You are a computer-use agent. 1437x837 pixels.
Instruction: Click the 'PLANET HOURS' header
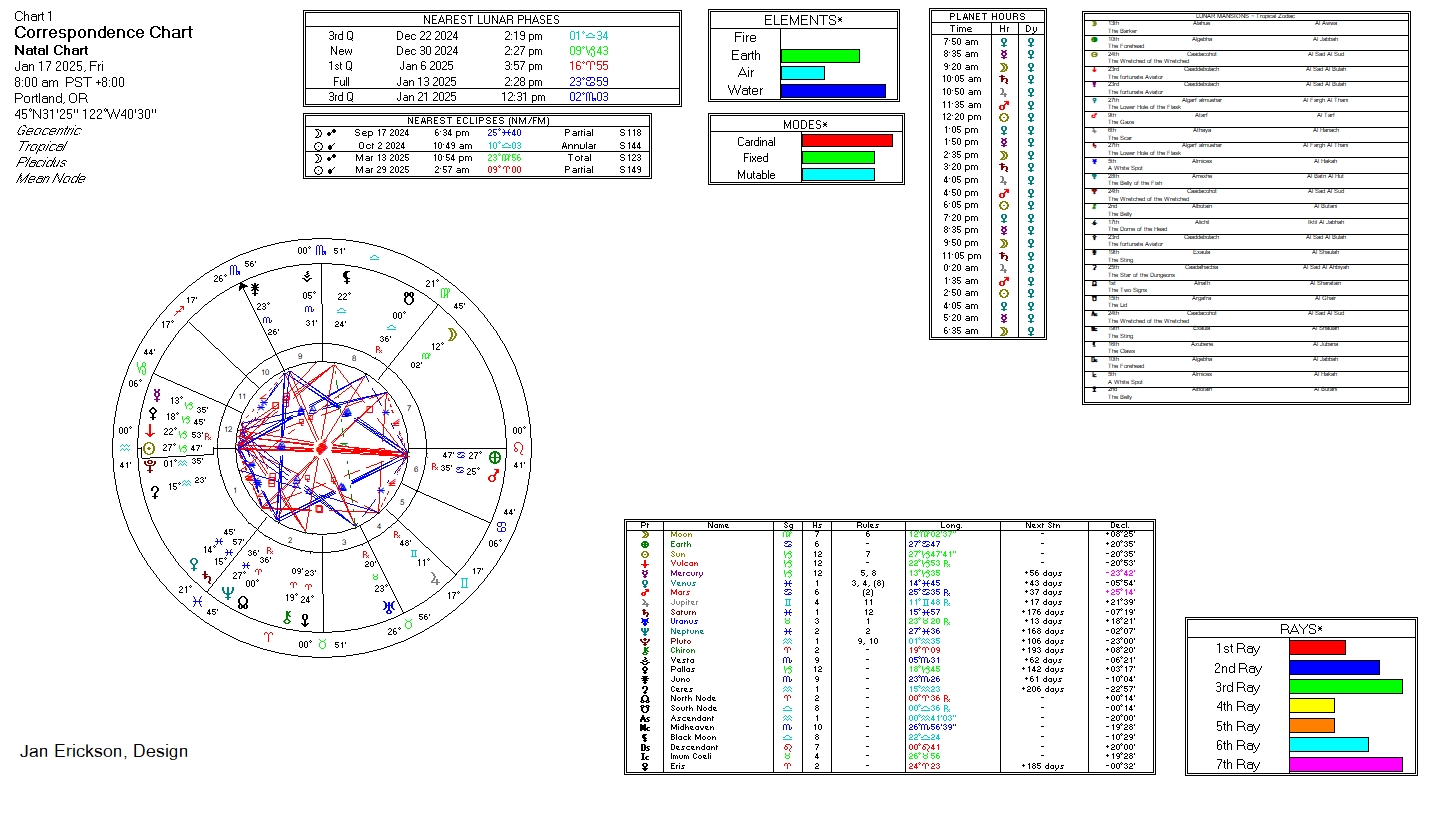[x=987, y=17]
